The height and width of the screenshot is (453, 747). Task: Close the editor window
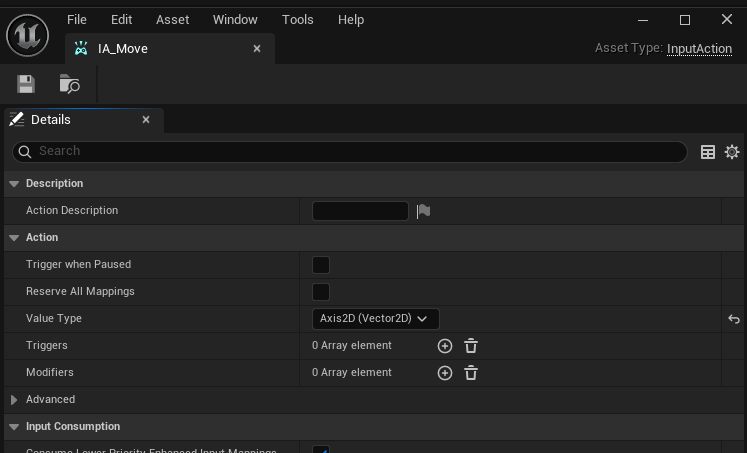coord(727,20)
